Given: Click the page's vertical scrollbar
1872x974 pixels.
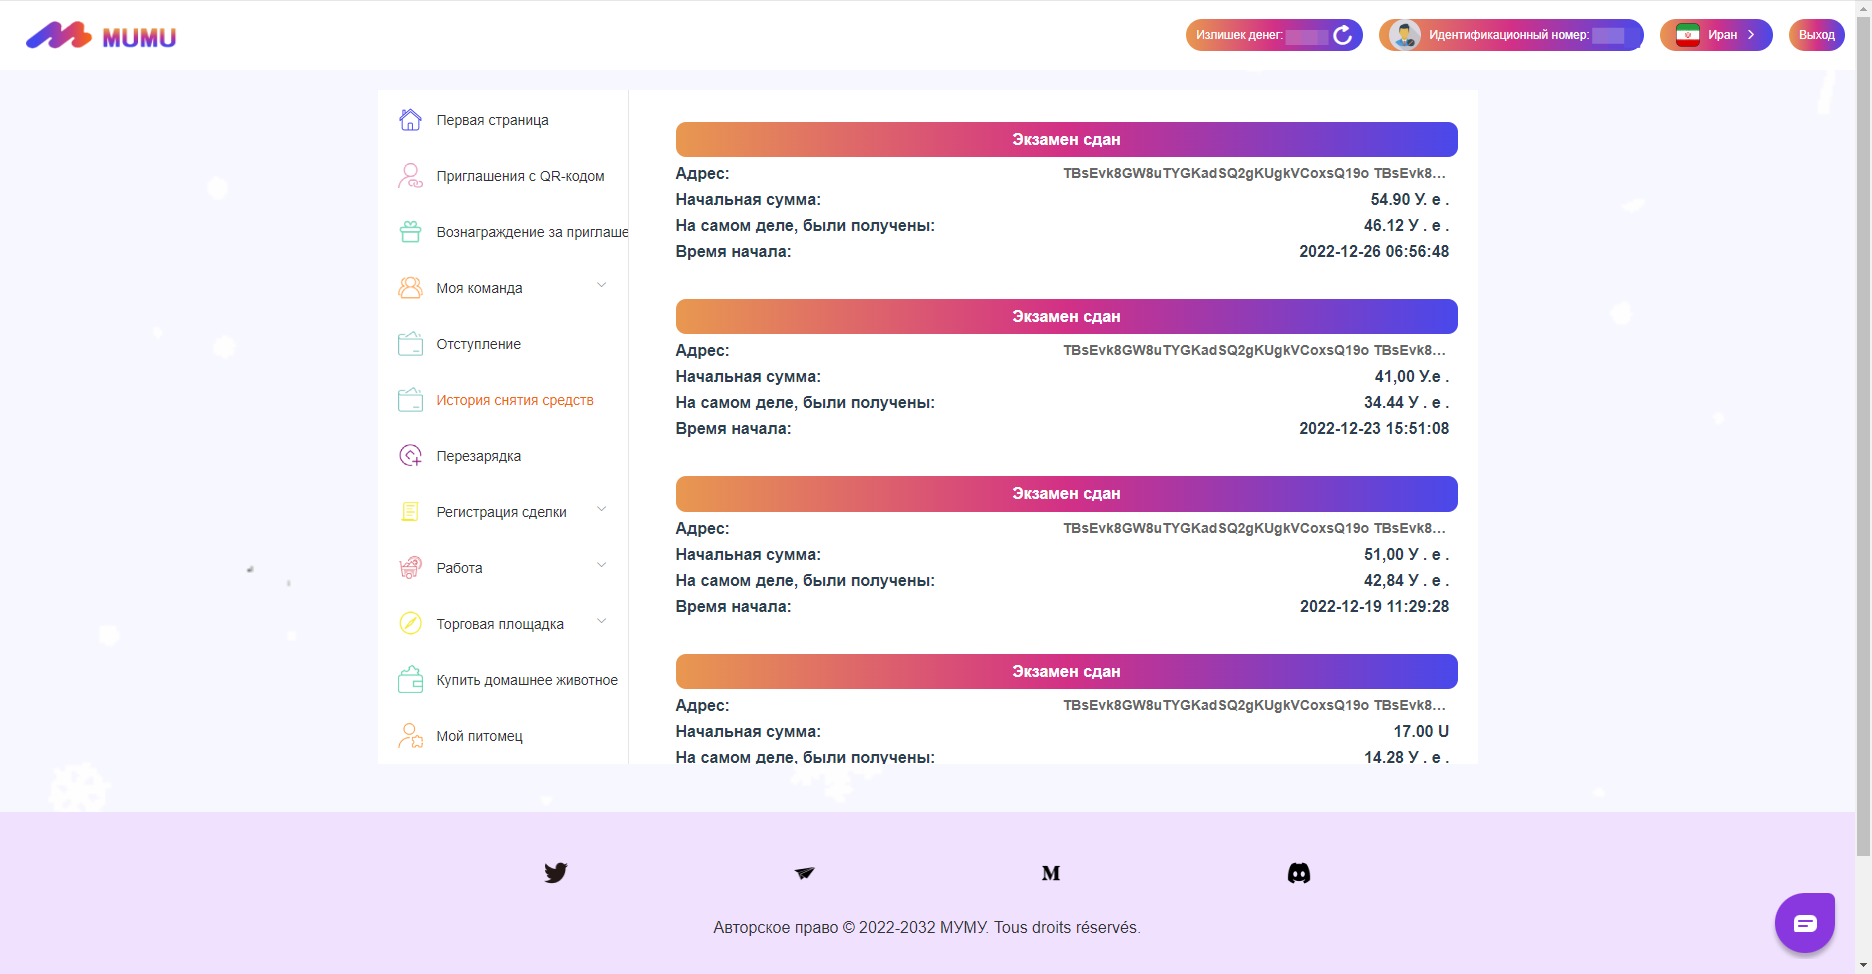Looking at the screenshot, I should (1863, 430).
